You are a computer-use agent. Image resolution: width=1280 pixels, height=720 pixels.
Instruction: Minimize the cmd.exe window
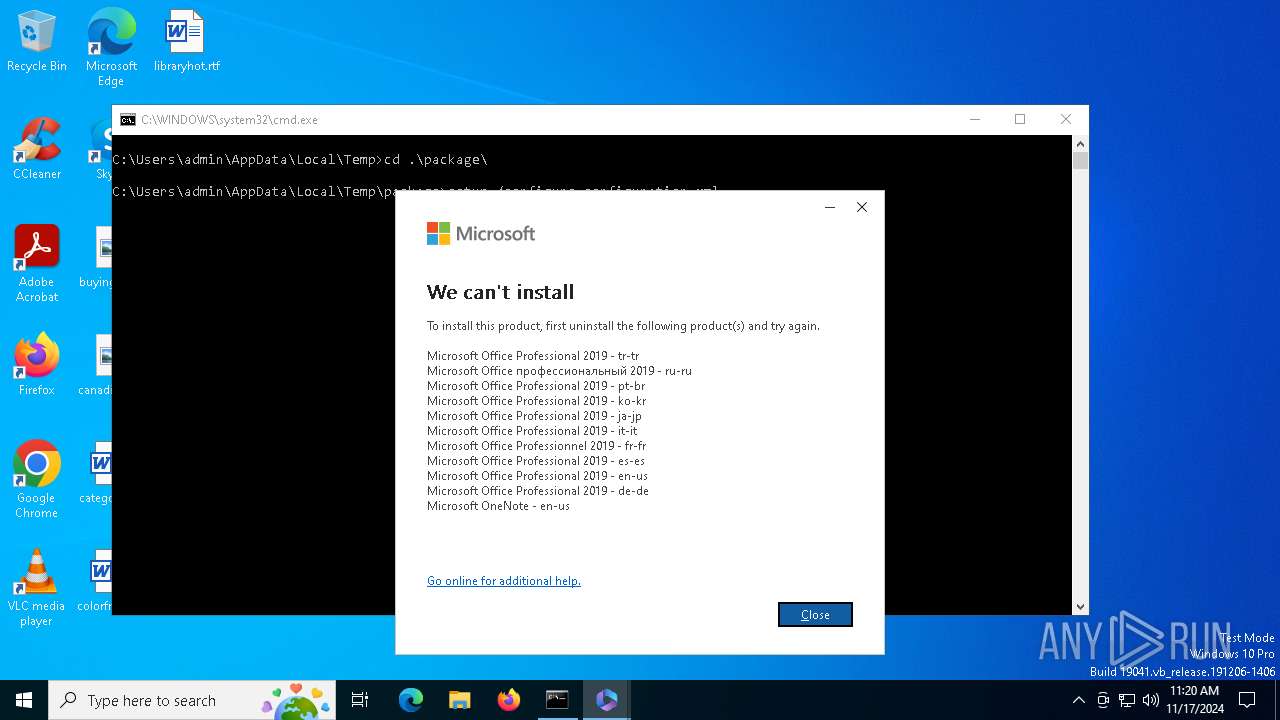975,119
